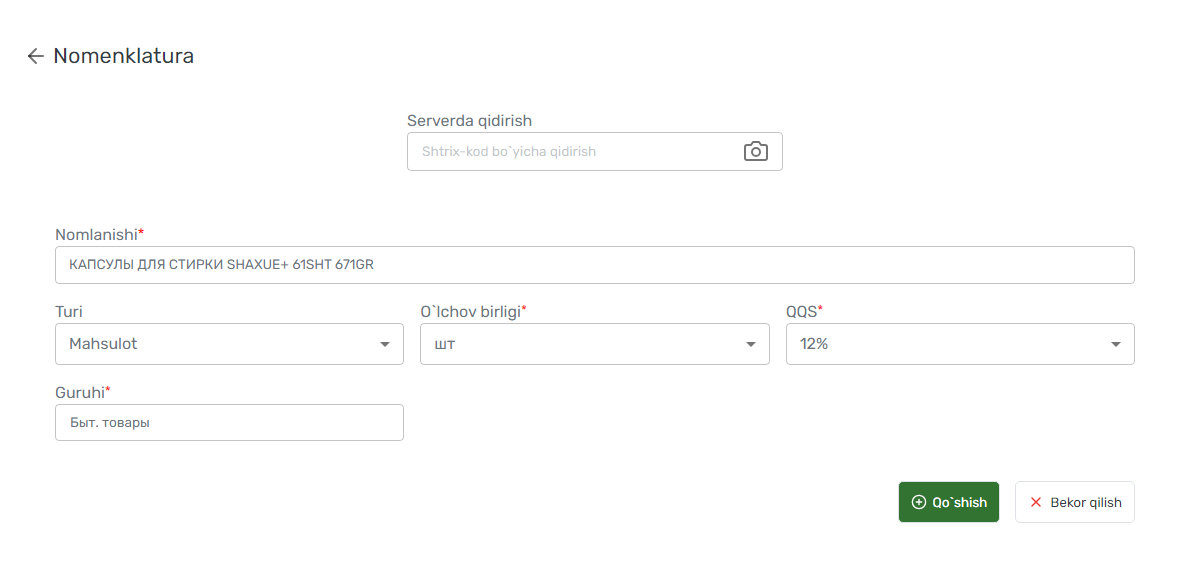Click into the Nomlanishi product name field
The height and width of the screenshot is (578, 1194).
pyautogui.click(x=595, y=265)
